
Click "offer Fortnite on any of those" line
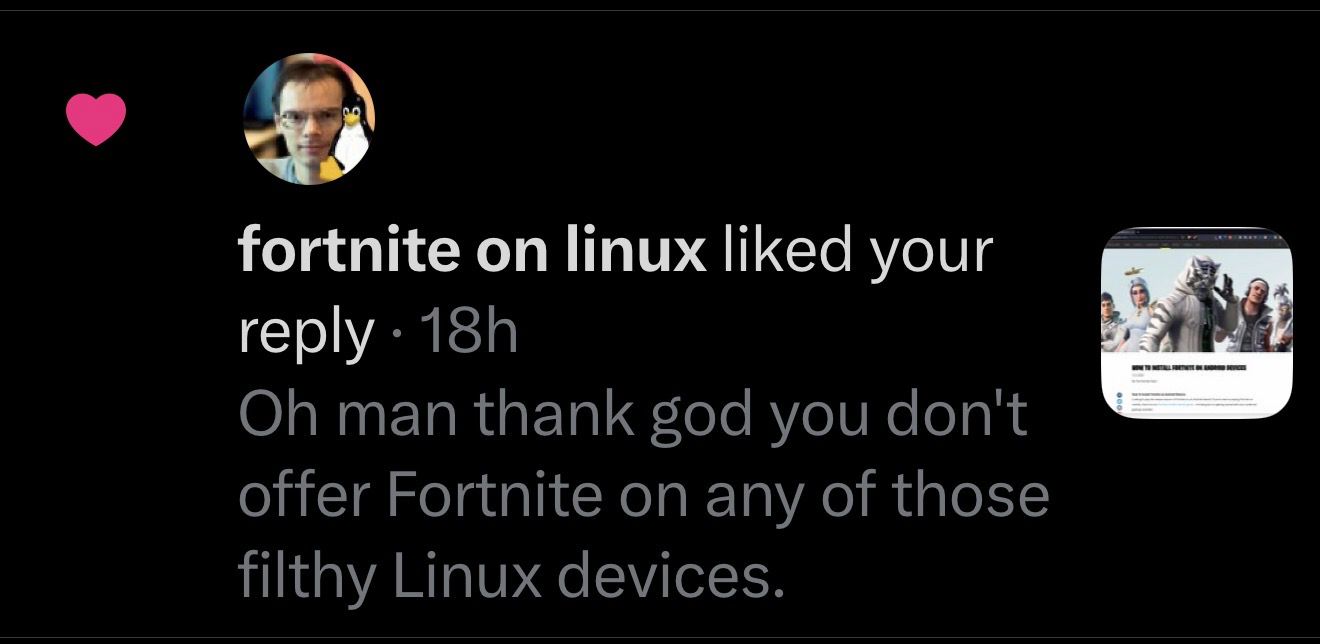pos(643,494)
